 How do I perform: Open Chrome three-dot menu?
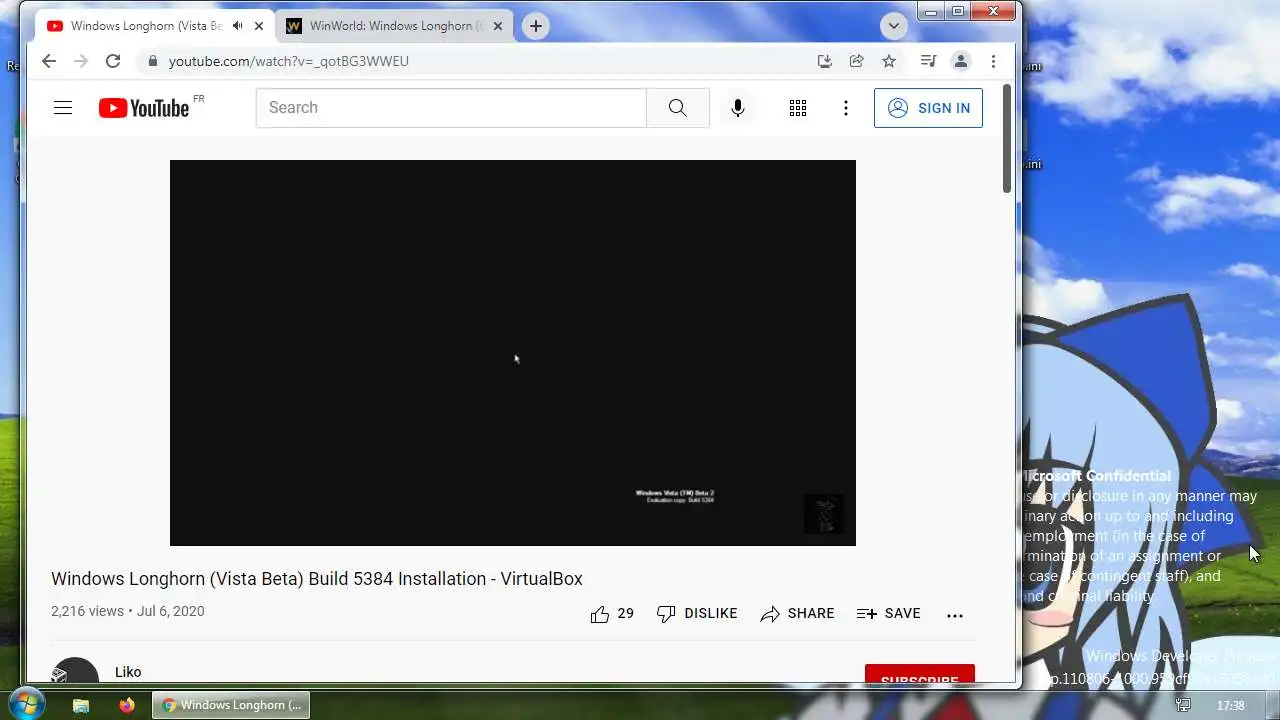pos(993,61)
